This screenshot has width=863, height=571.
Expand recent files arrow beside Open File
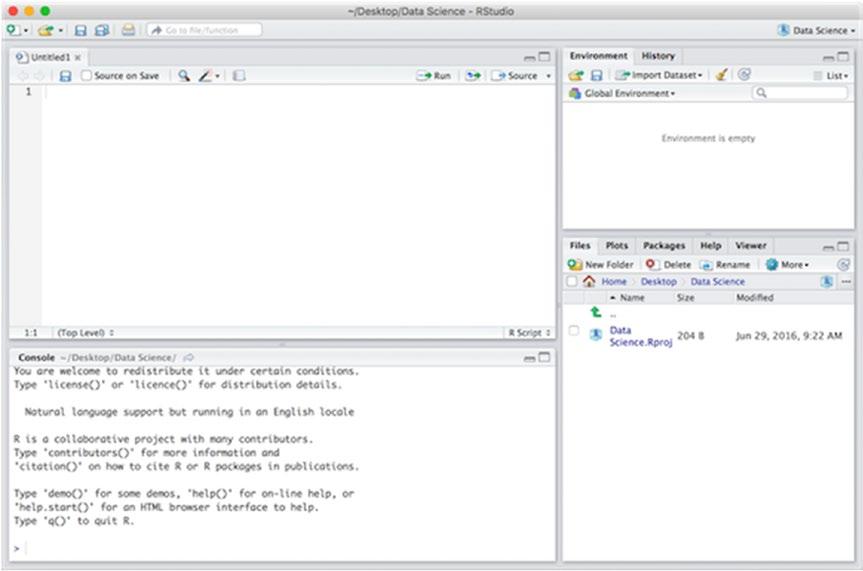tap(61, 31)
